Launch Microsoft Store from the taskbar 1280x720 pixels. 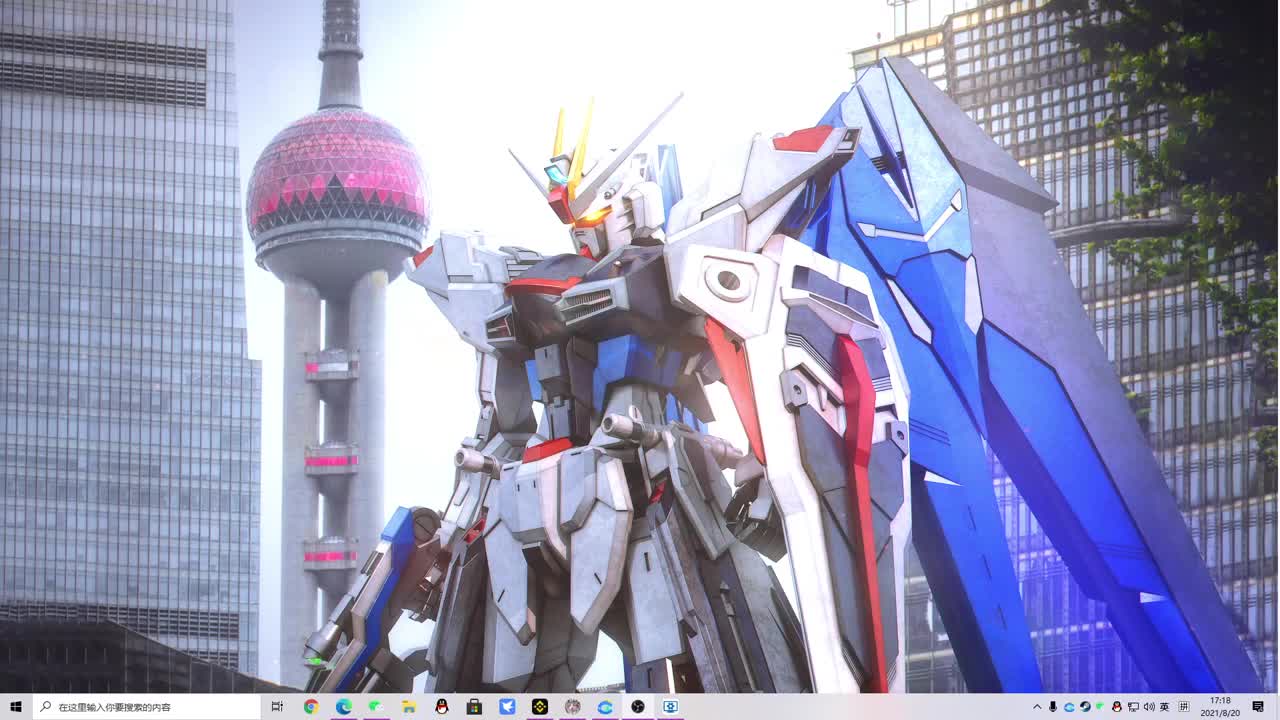474,706
